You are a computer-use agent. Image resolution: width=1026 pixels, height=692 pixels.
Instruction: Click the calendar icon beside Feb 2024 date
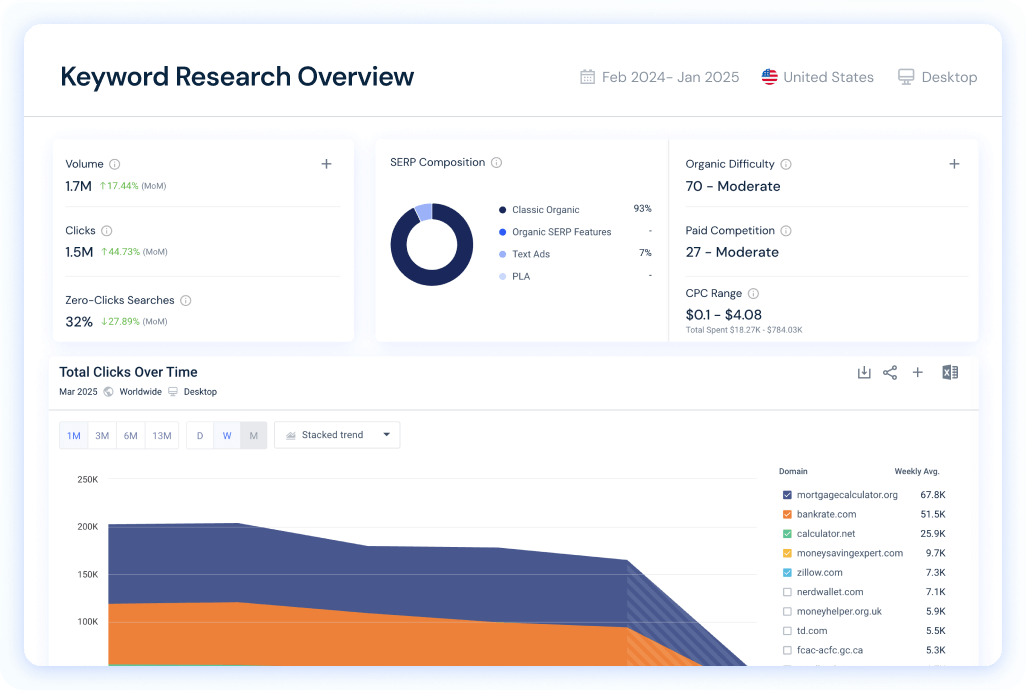point(588,76)
